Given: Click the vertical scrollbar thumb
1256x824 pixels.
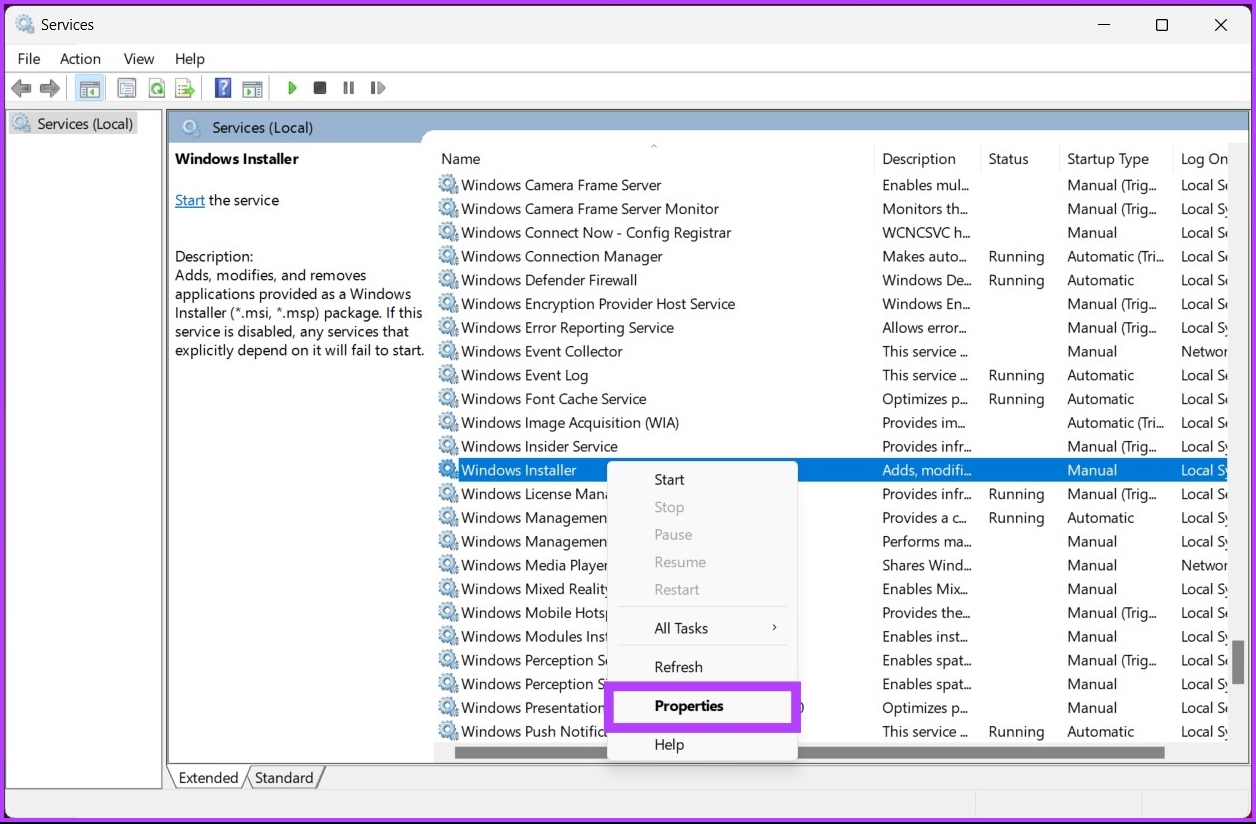Looking at the screenshot, I should pos(1238,662).
